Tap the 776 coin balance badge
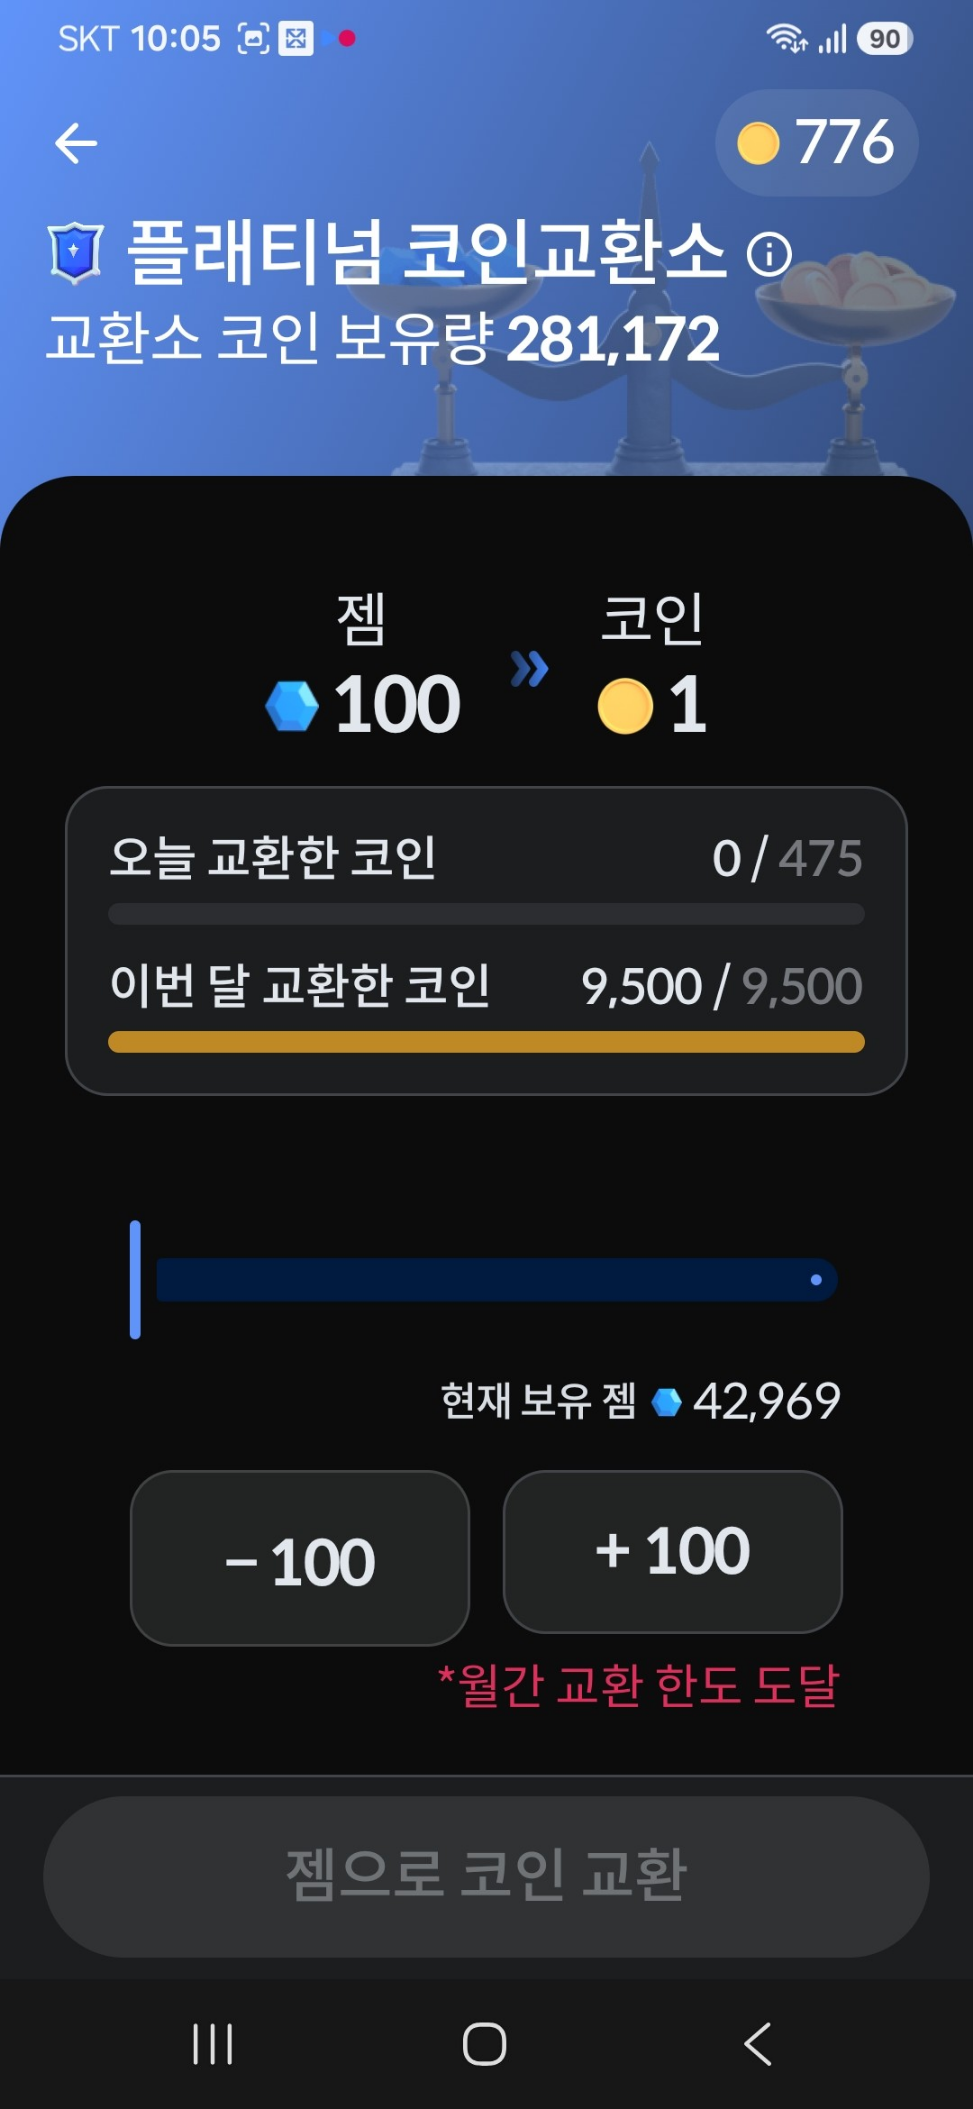Viewport: 973px width, 2109px height. (x=816, y=142)
